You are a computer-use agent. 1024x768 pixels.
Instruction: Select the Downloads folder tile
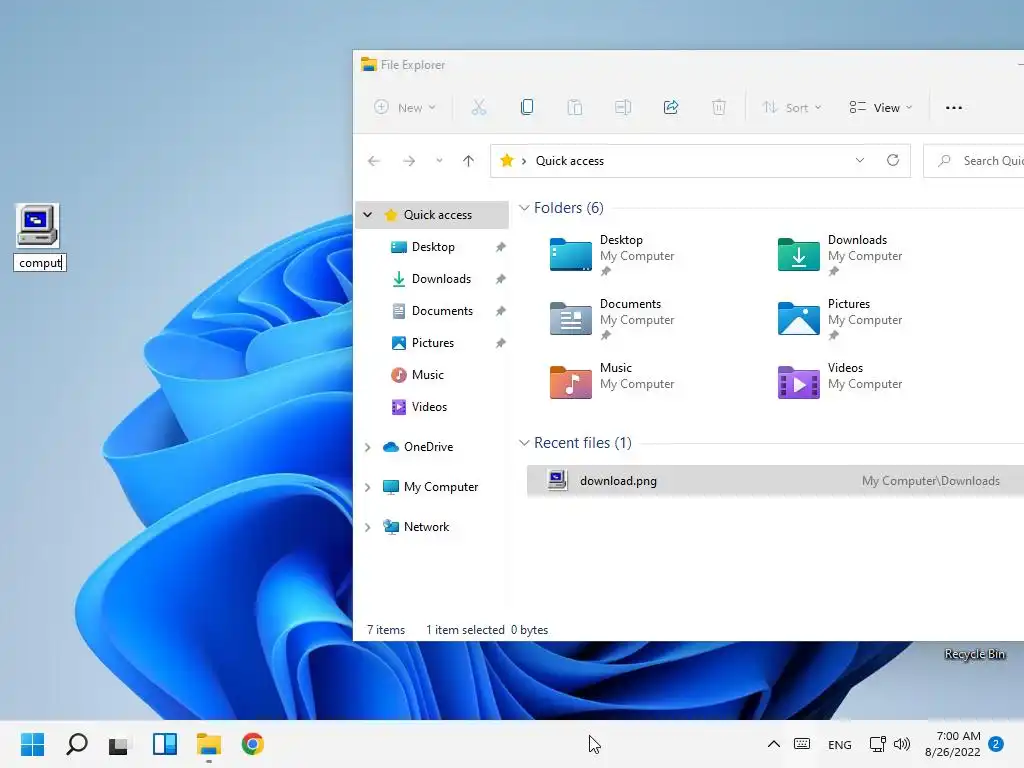pyautogui.click(x=840, y=255)
